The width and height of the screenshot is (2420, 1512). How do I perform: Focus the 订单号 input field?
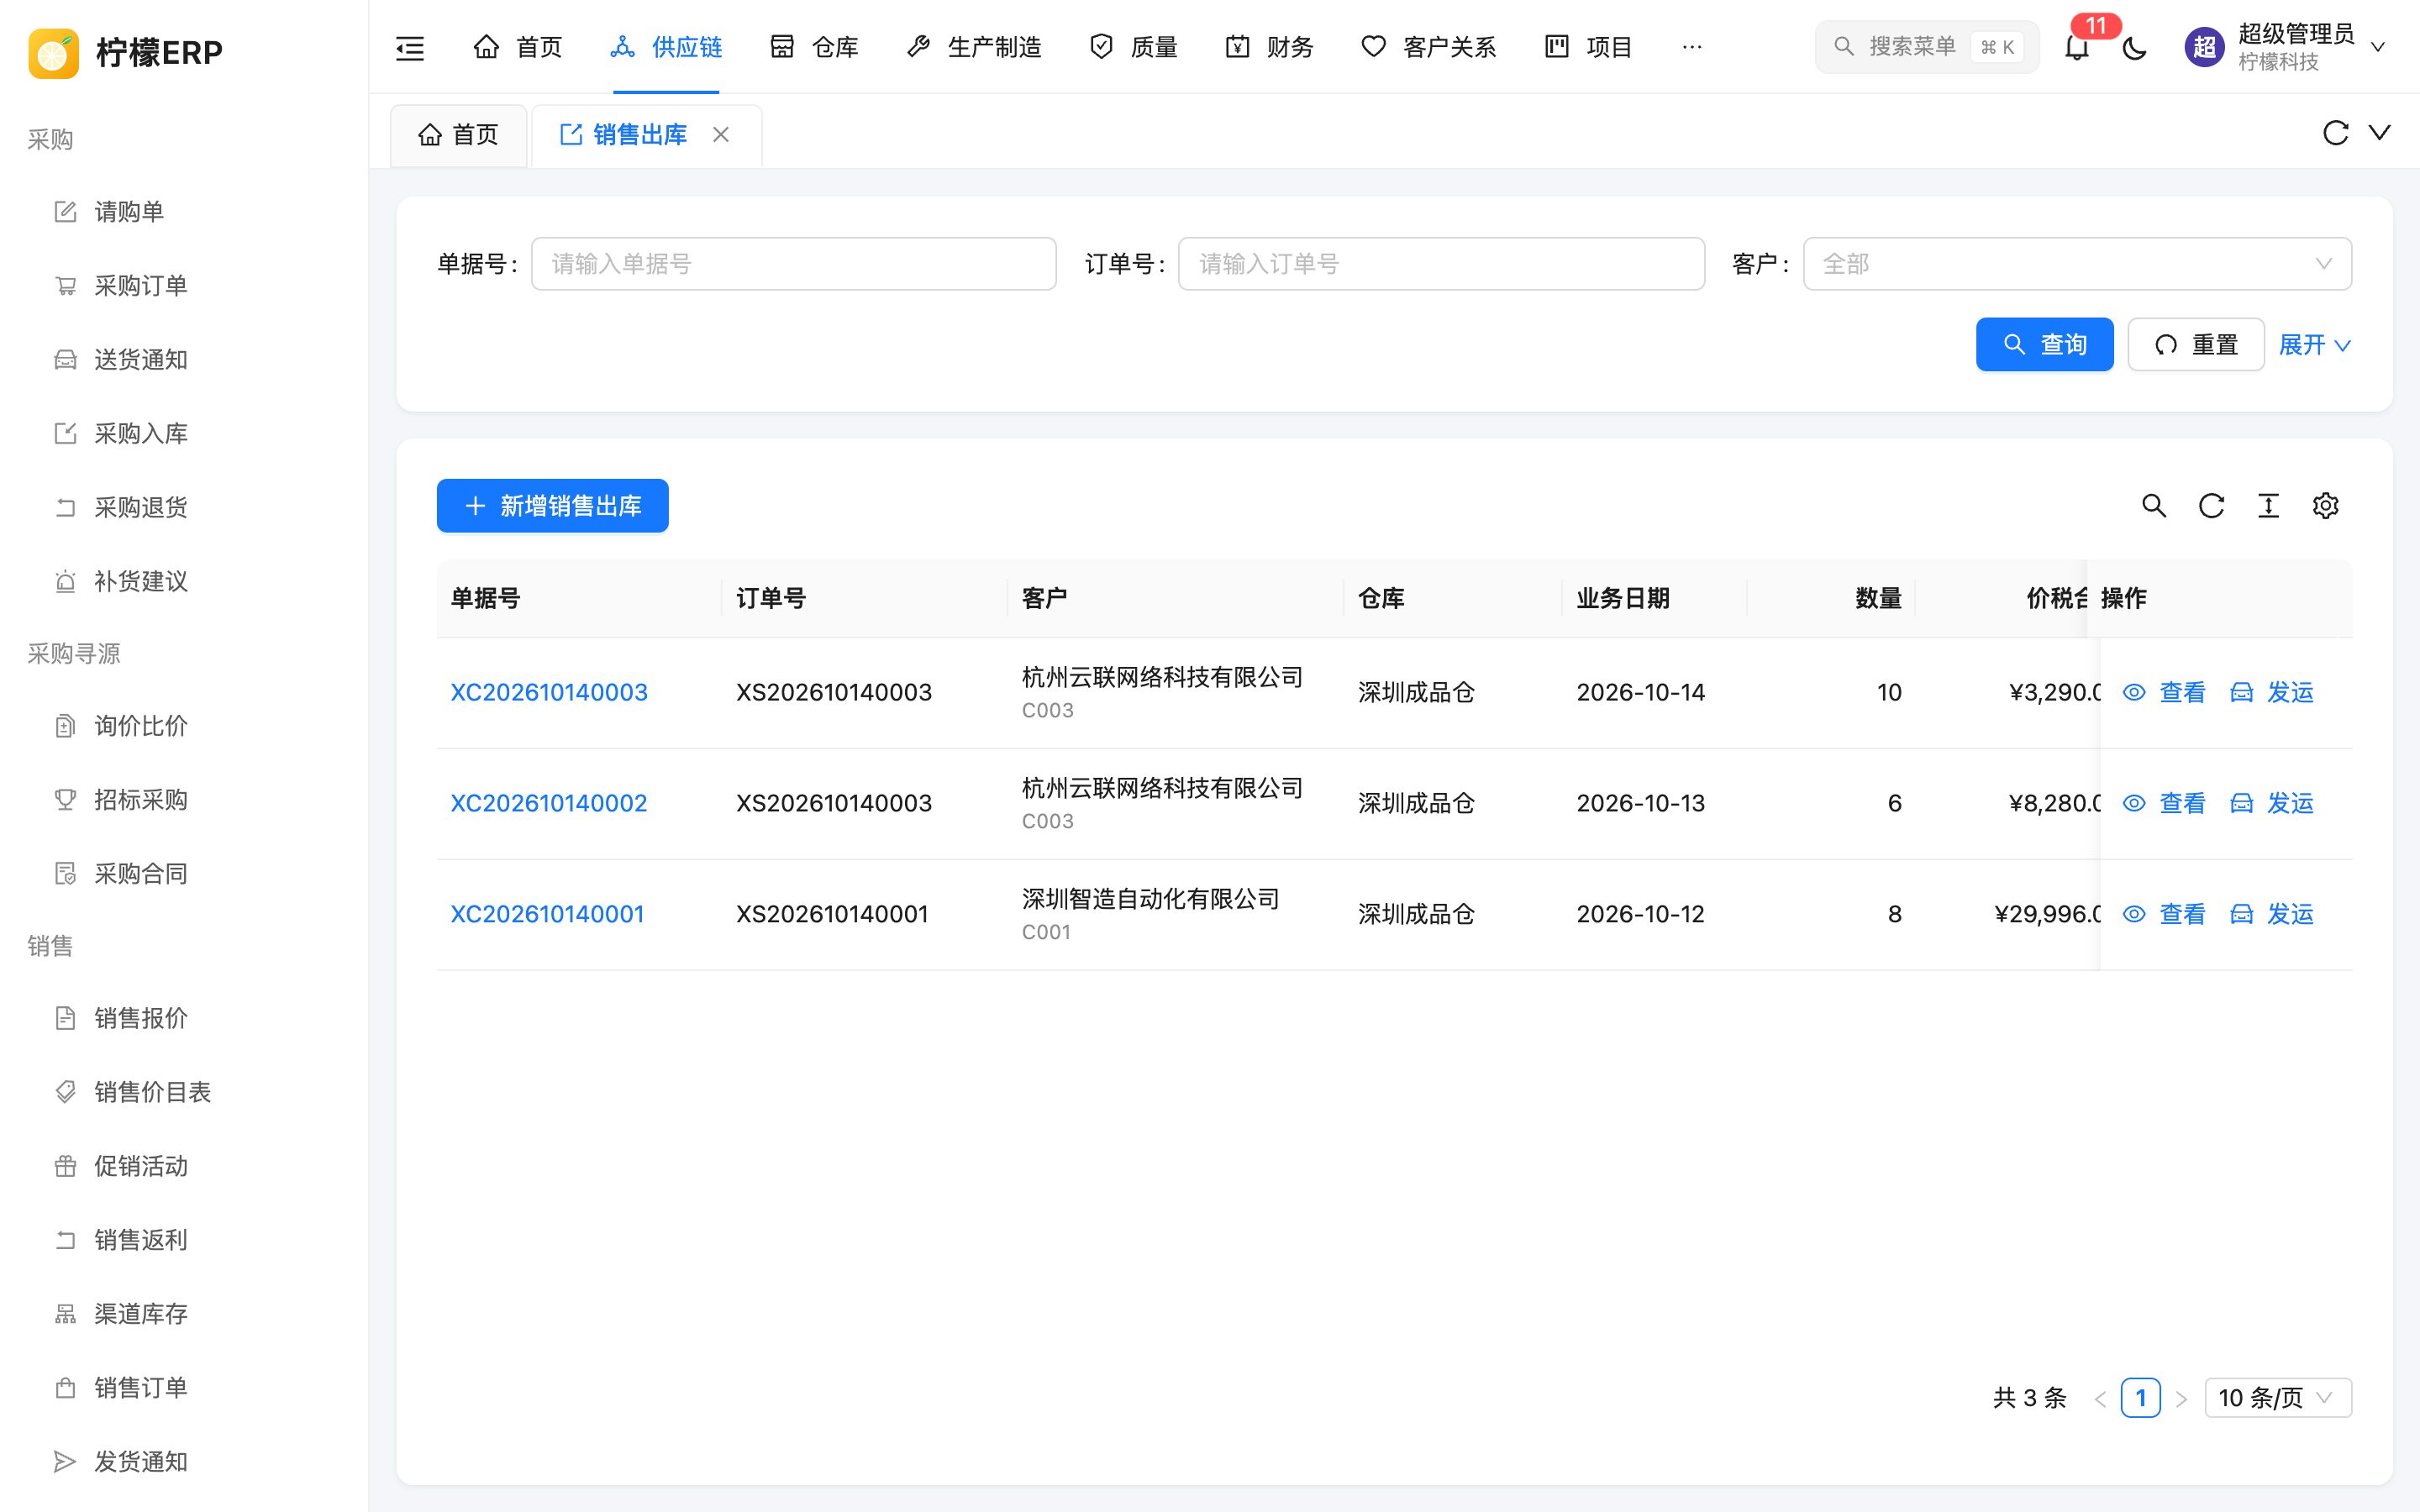(1441, 264)
